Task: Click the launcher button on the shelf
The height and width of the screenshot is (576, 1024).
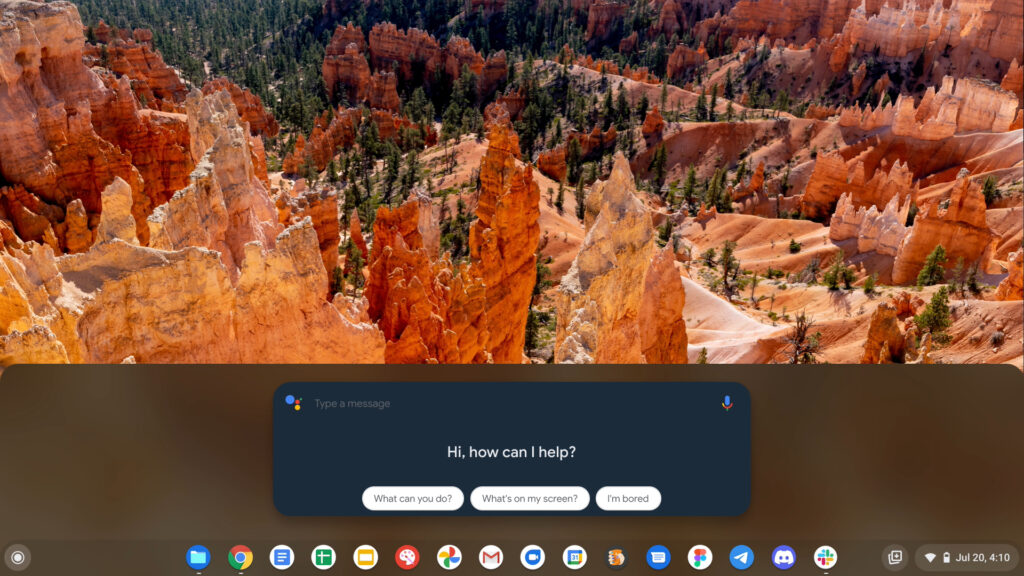Action: (17, 557)
